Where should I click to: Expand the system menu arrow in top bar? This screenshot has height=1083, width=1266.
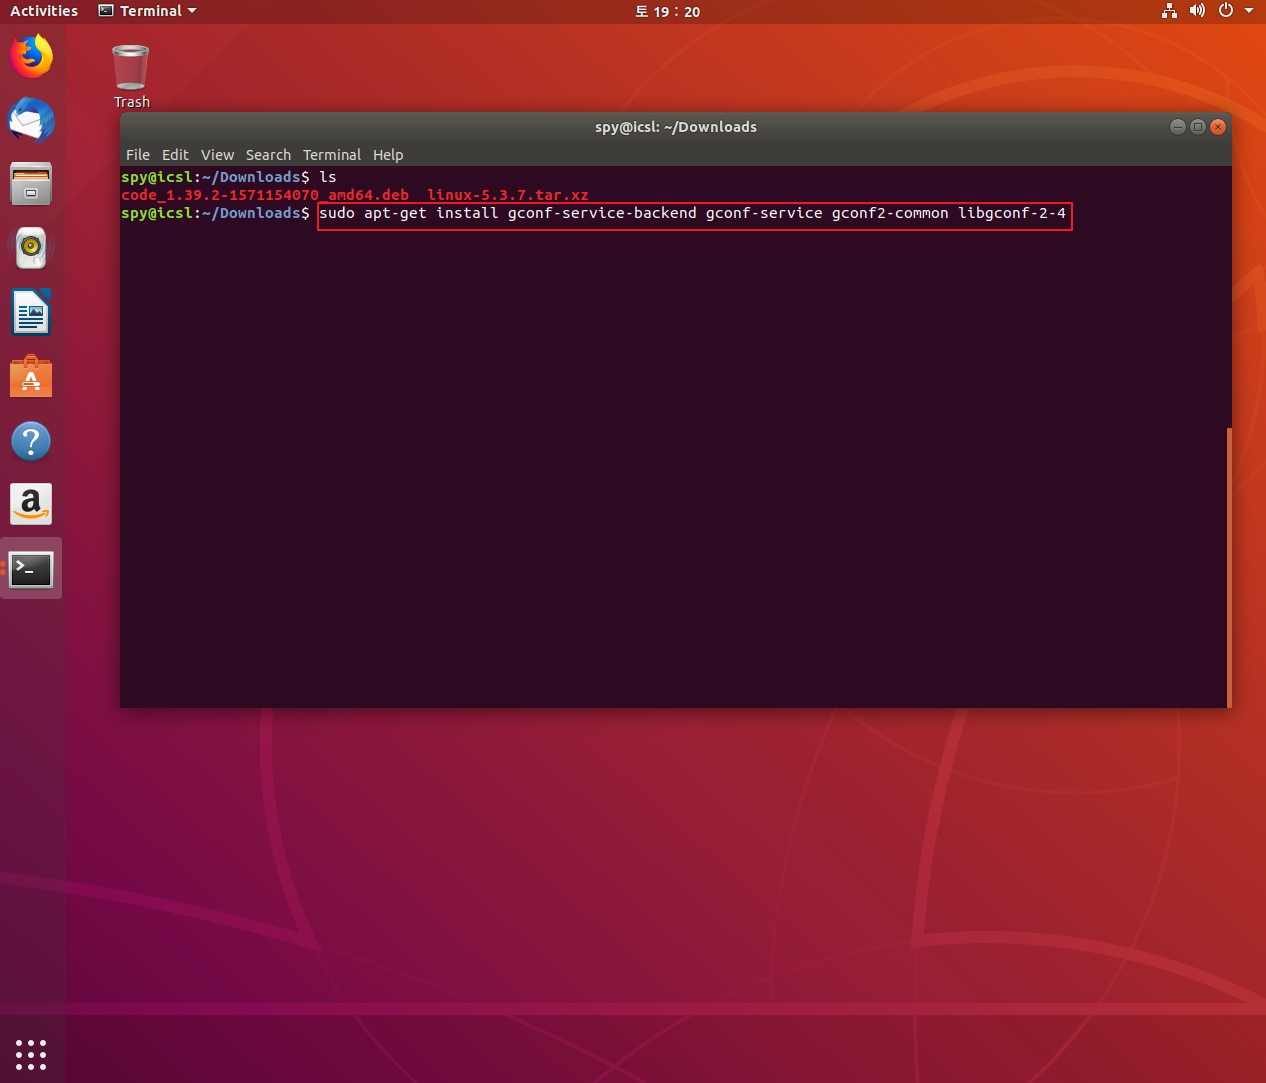point(1249,11)
